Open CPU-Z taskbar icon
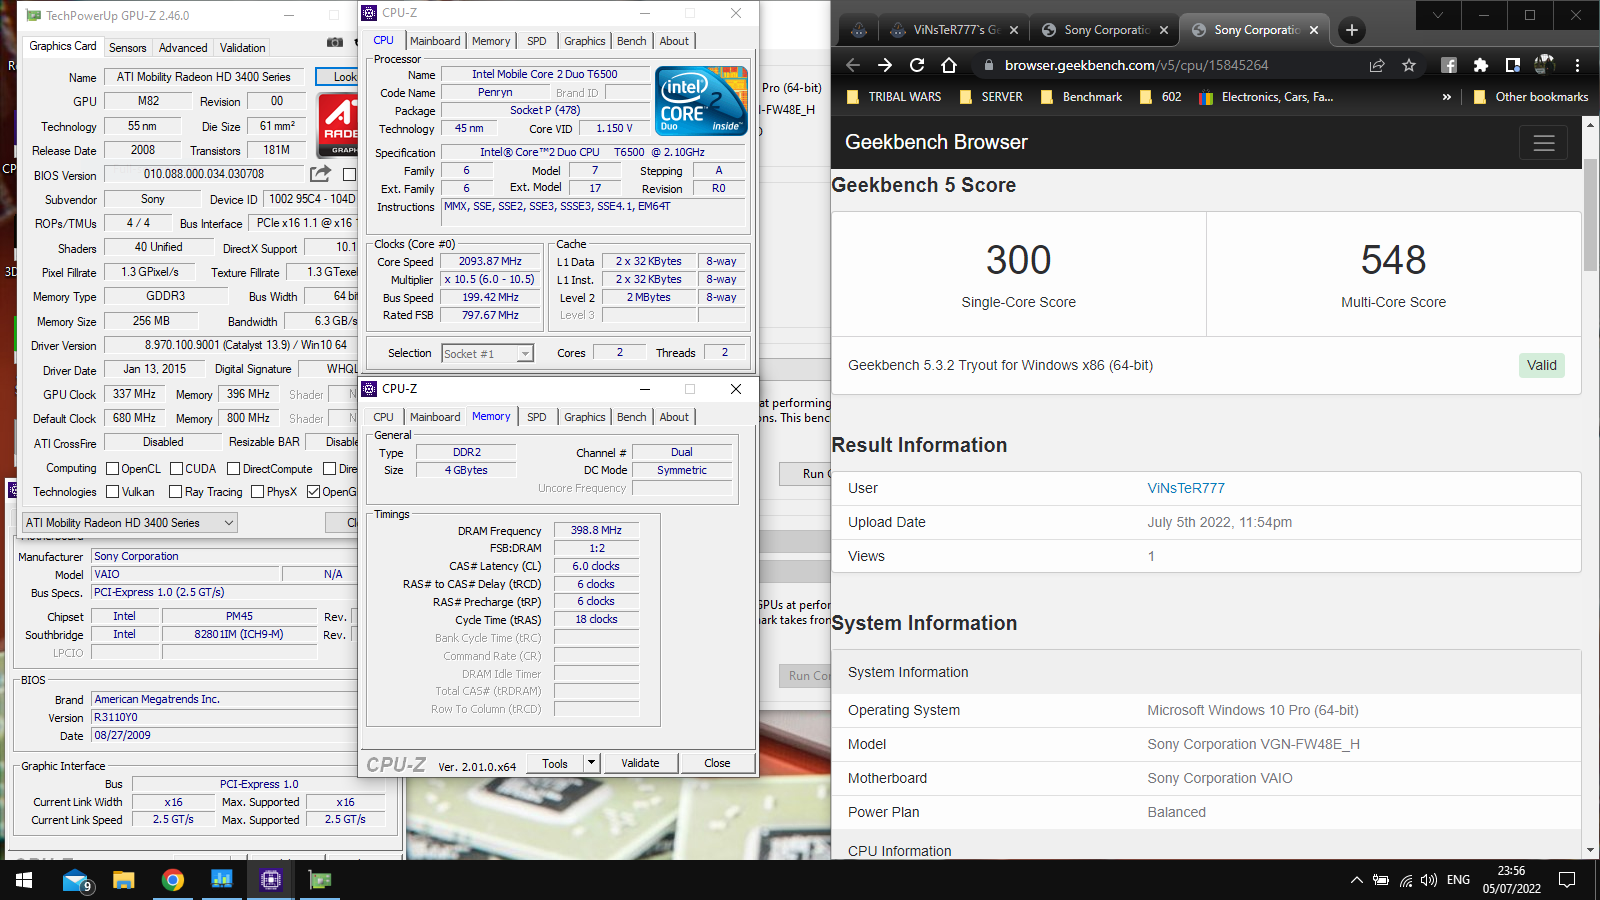This screenshot has height=900, width=1600. 270,880
